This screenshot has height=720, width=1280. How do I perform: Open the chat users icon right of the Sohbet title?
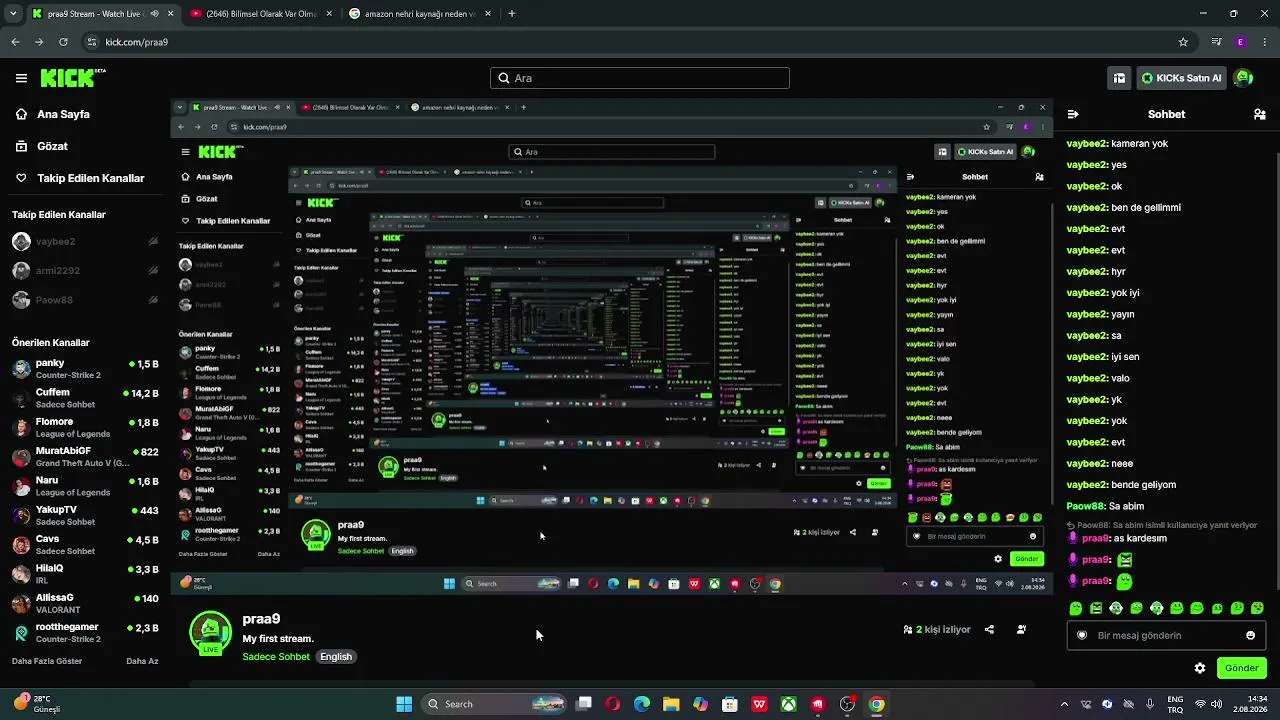(1259, 114)
